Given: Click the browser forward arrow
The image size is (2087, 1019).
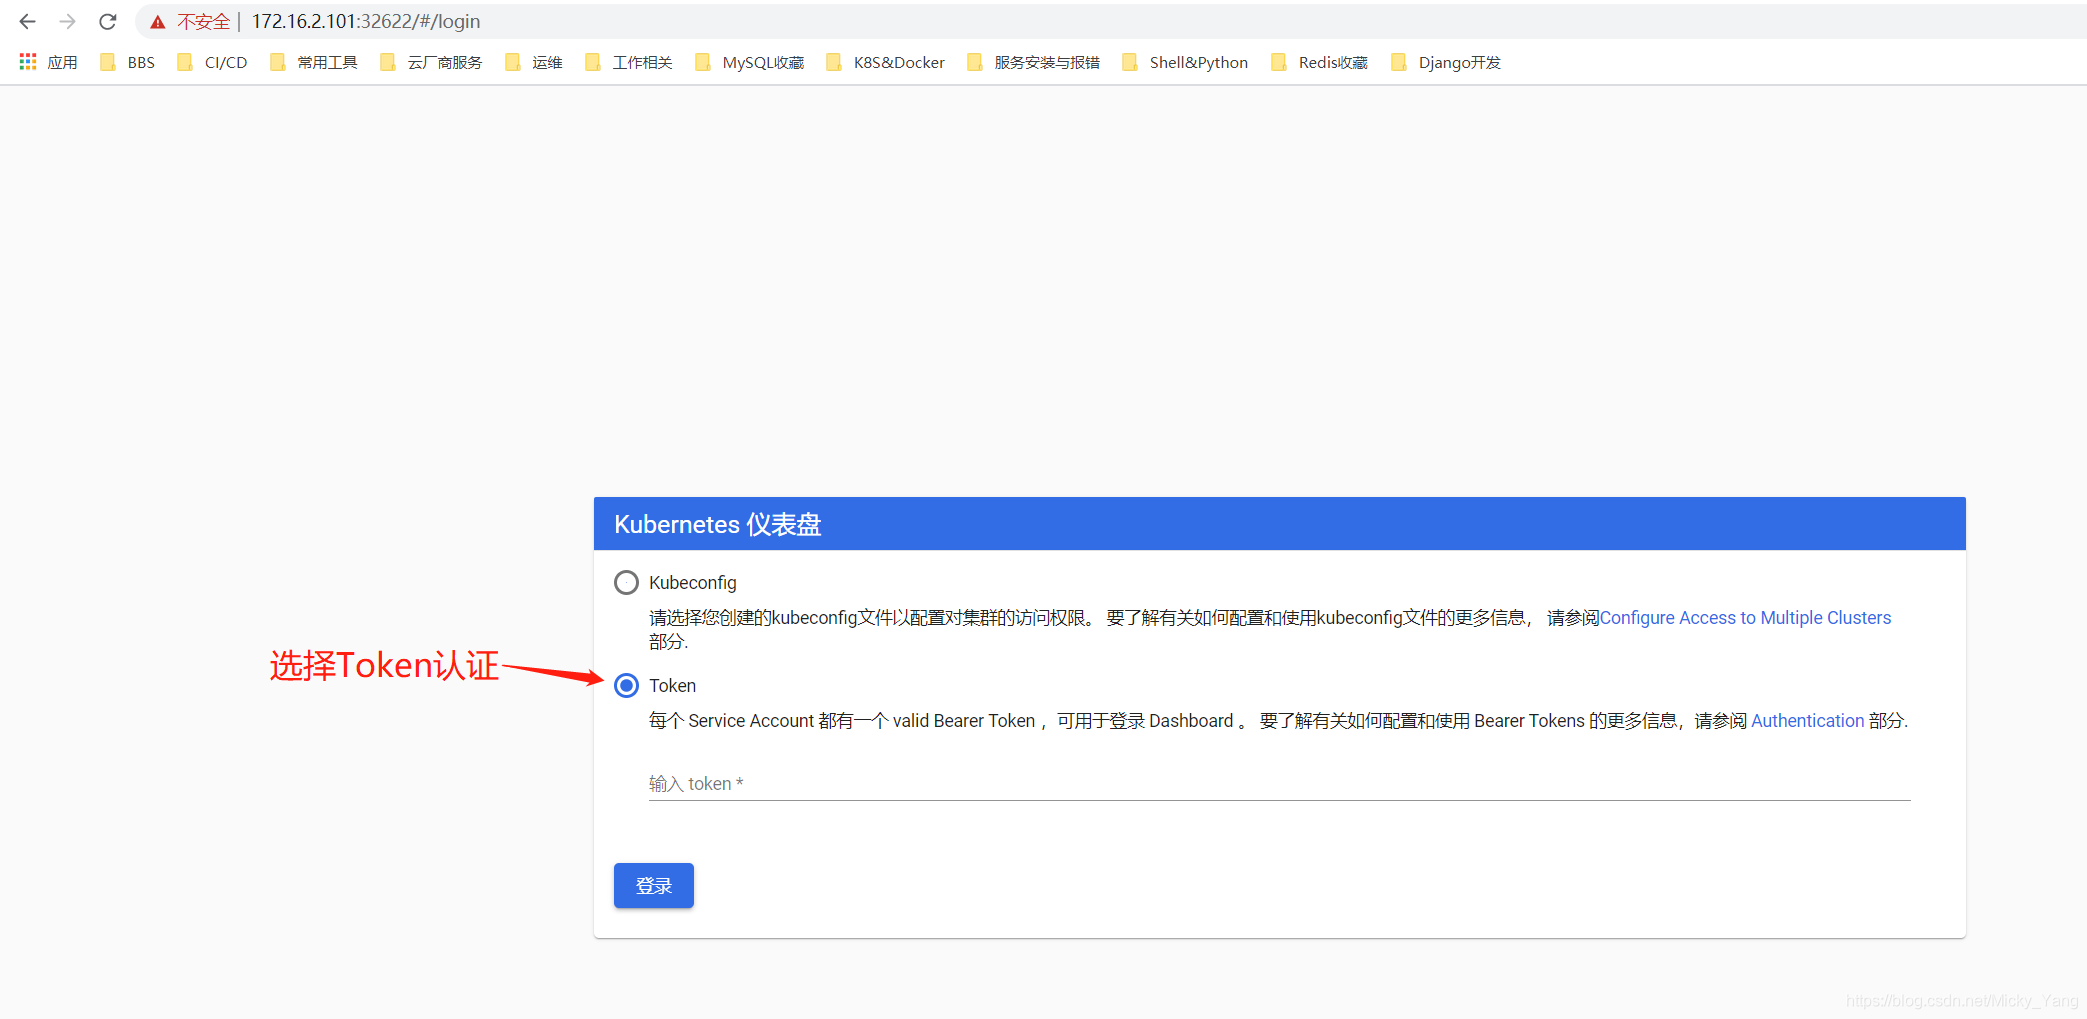Looking at the screenshot, I should pyautogui.click(x=67, y=21).
